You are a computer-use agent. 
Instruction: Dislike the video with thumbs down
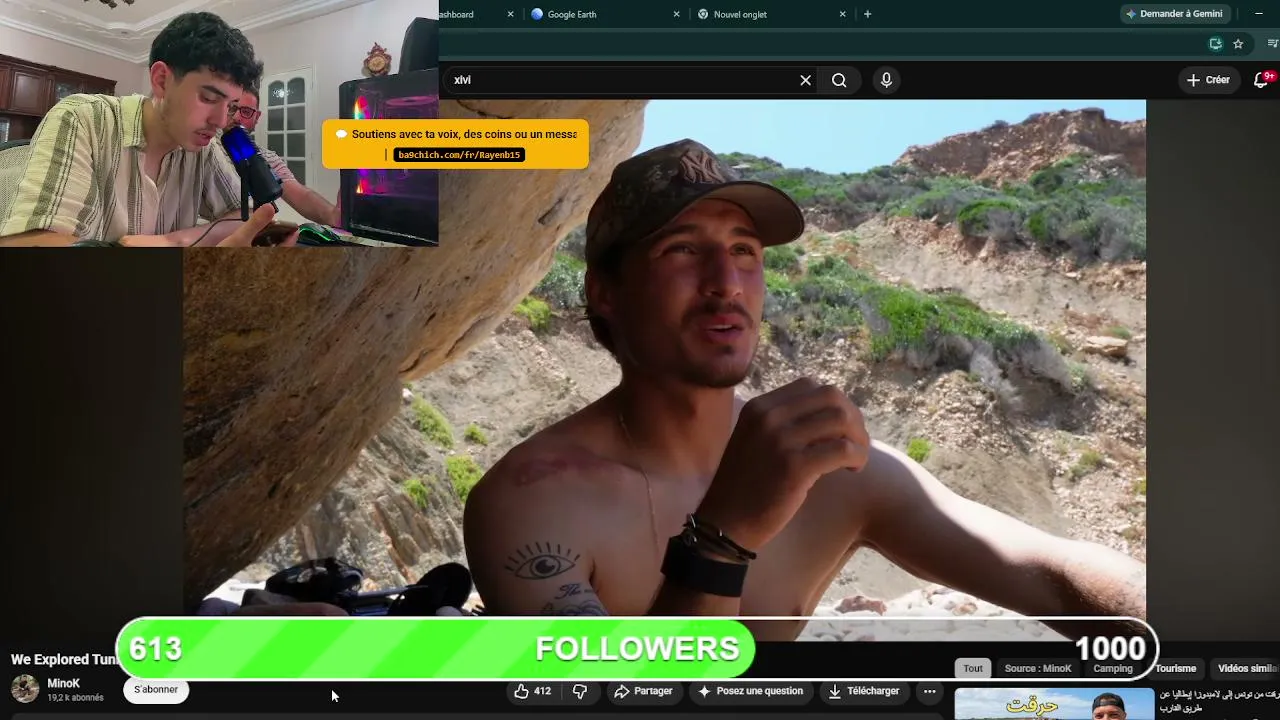pyautogui.click(x=580, y=691)
